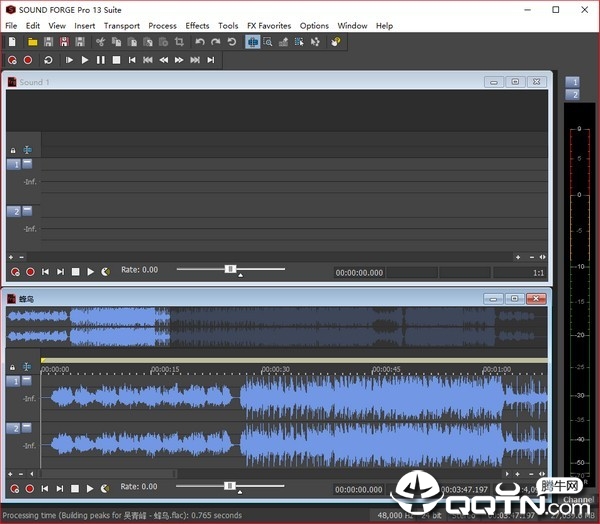
Task: Zoom in time in Sound 1 window
Action: point(518,257)
